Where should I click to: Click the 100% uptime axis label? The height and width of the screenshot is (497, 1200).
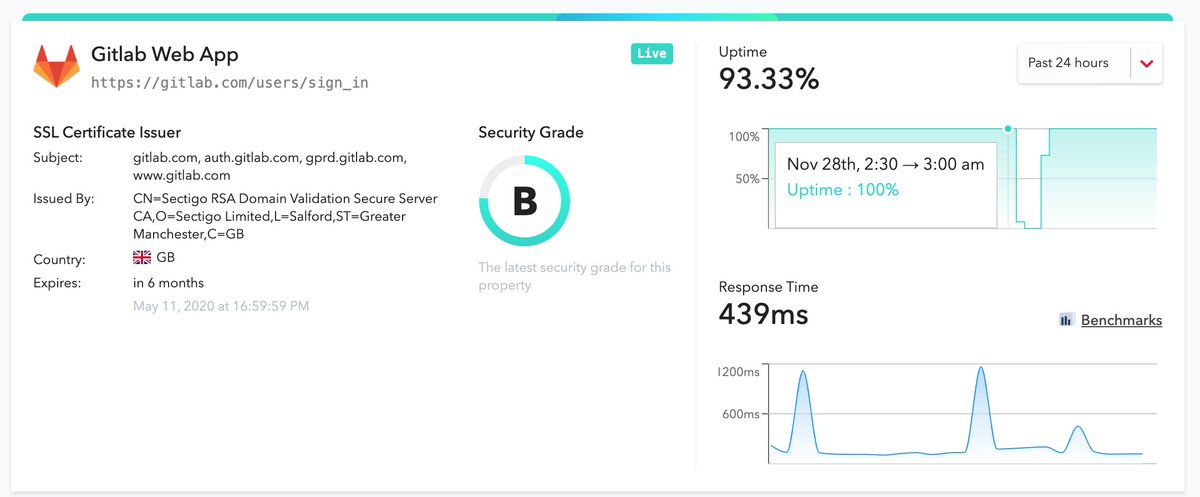pos(744,136)
